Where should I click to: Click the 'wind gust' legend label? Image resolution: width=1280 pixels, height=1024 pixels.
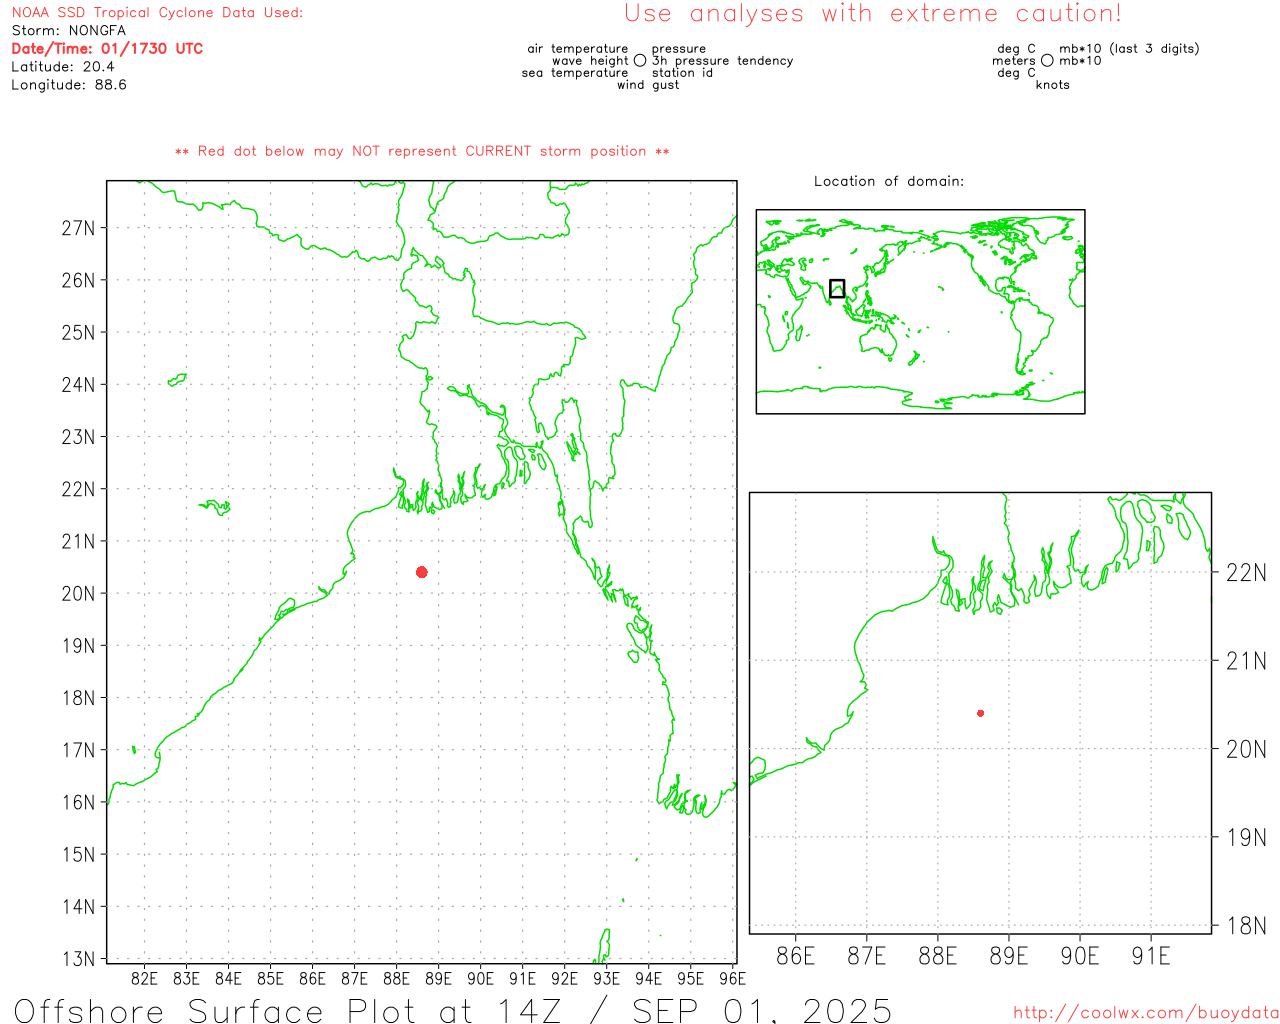(648, 85)
